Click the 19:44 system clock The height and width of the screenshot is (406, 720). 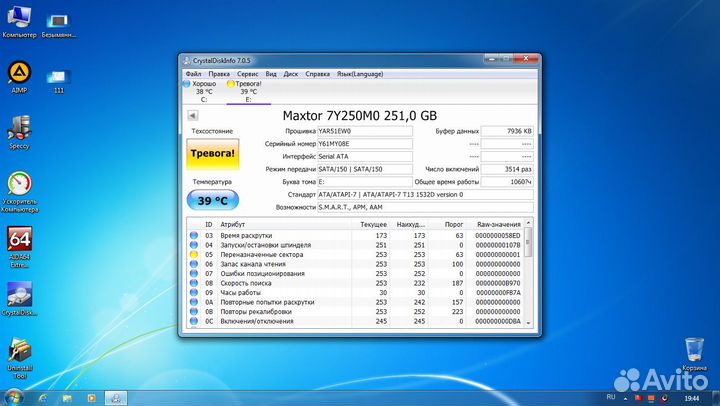(692, 398)
